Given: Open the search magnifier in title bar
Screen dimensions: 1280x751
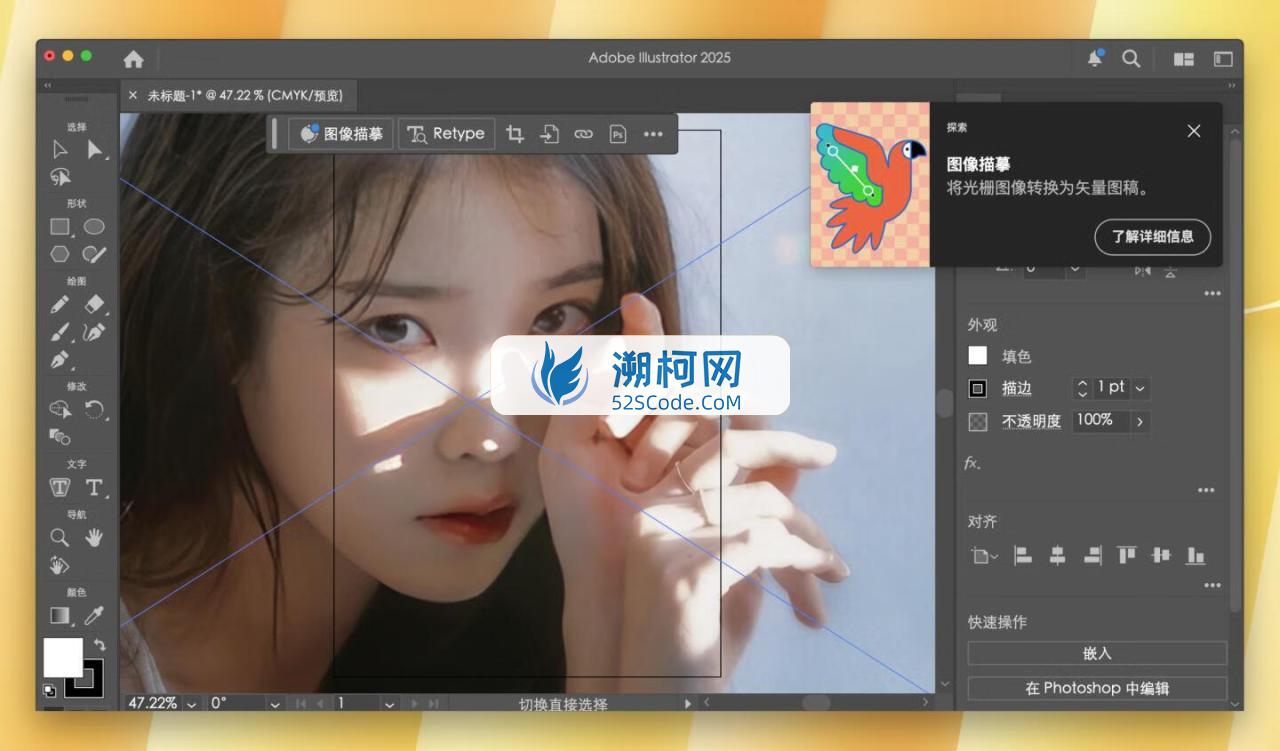Looking at the screenshot, I should pos(1131,58).
